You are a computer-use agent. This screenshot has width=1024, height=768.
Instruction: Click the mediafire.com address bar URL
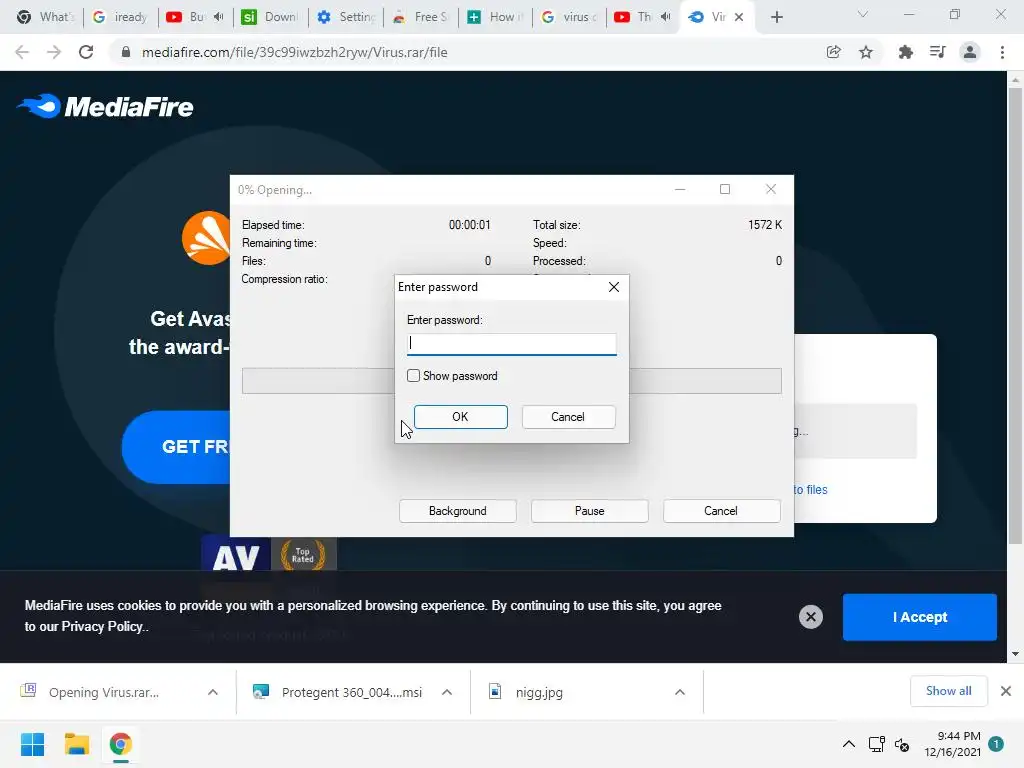295,52
